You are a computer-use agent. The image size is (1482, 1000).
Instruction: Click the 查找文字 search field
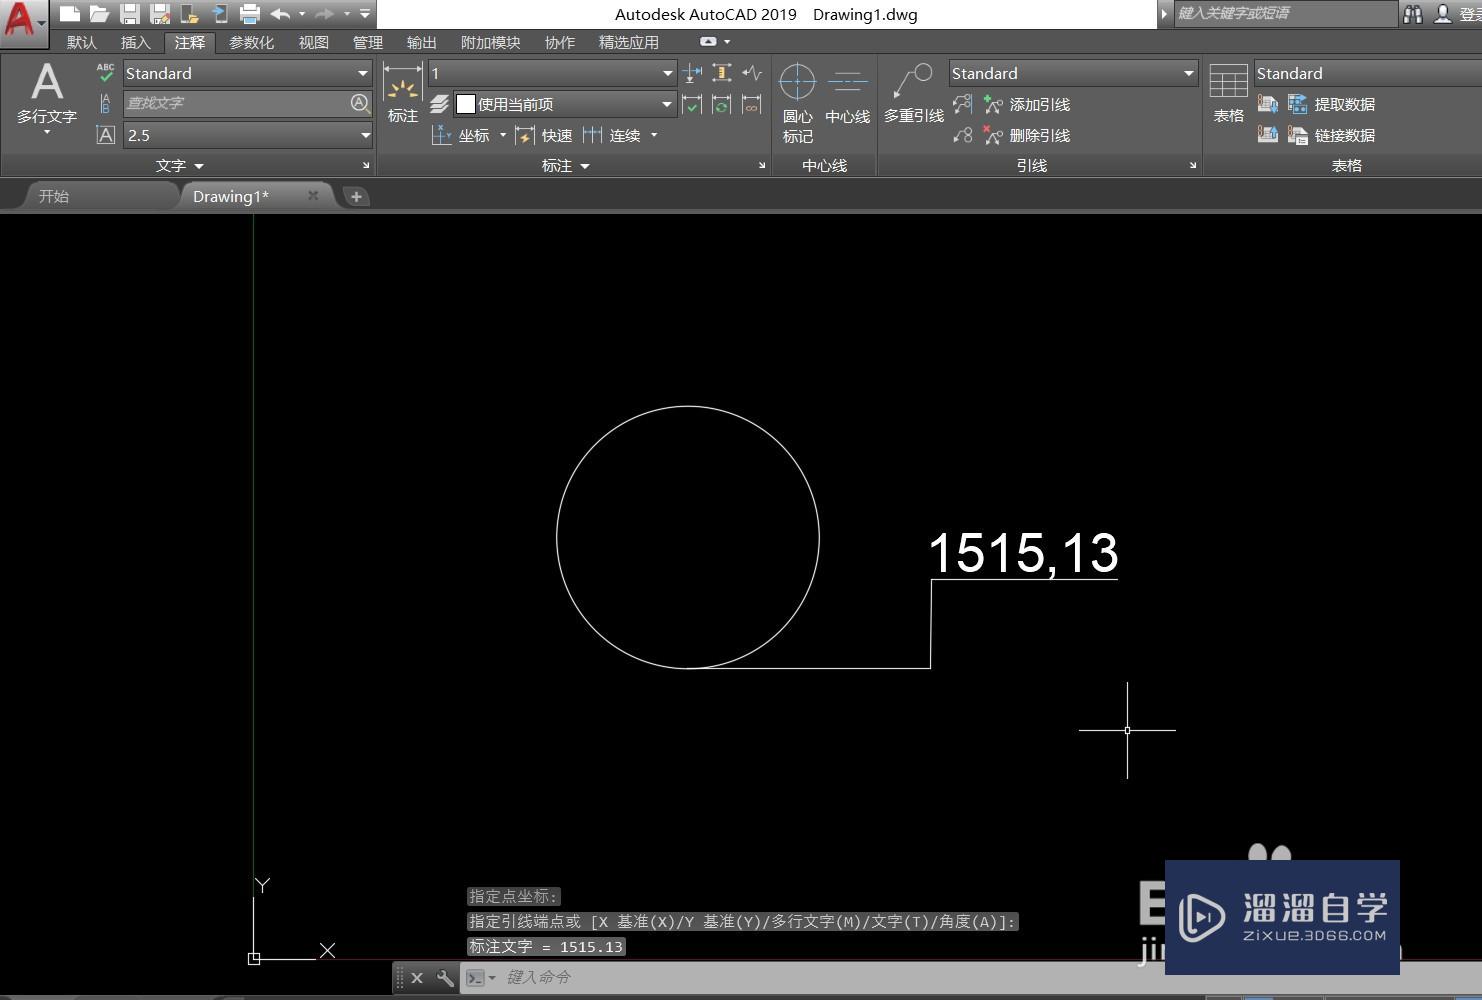tap(236, 103)
